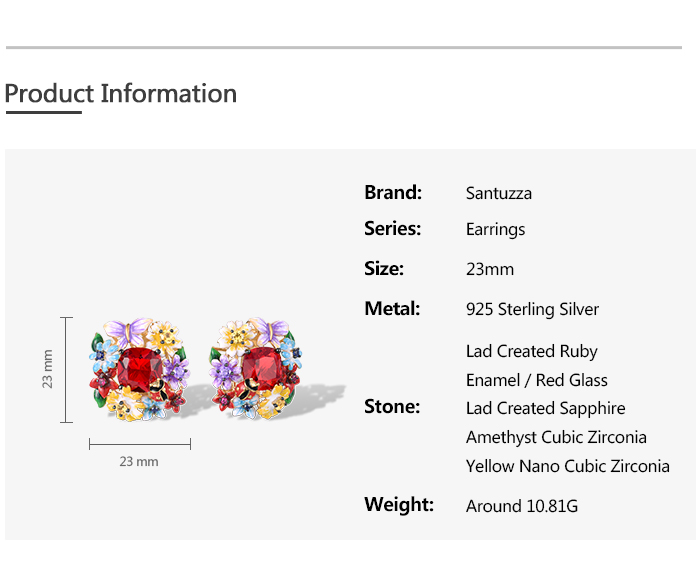This screenshot has width=700, height=588.
Task: Click the Series label
Action: [393, 229]
